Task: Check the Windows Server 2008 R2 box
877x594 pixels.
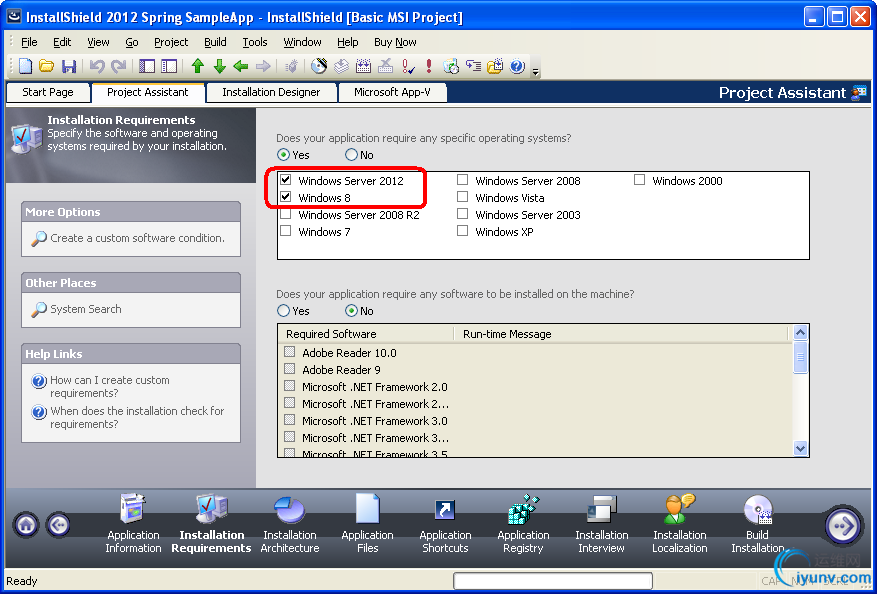Action: coord(286,214)
